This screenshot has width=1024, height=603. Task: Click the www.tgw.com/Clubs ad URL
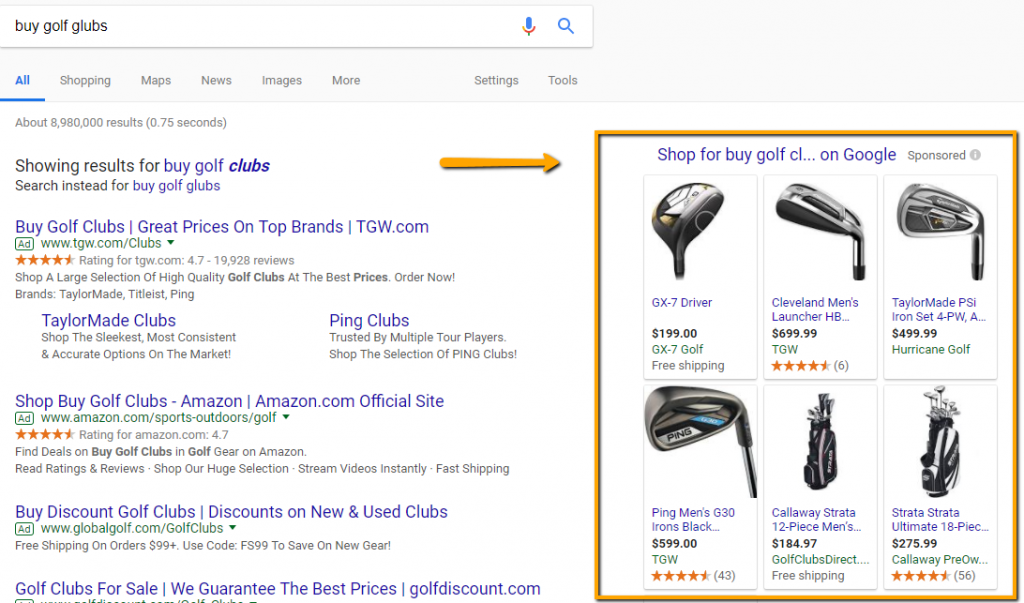[x=101, y=243]
